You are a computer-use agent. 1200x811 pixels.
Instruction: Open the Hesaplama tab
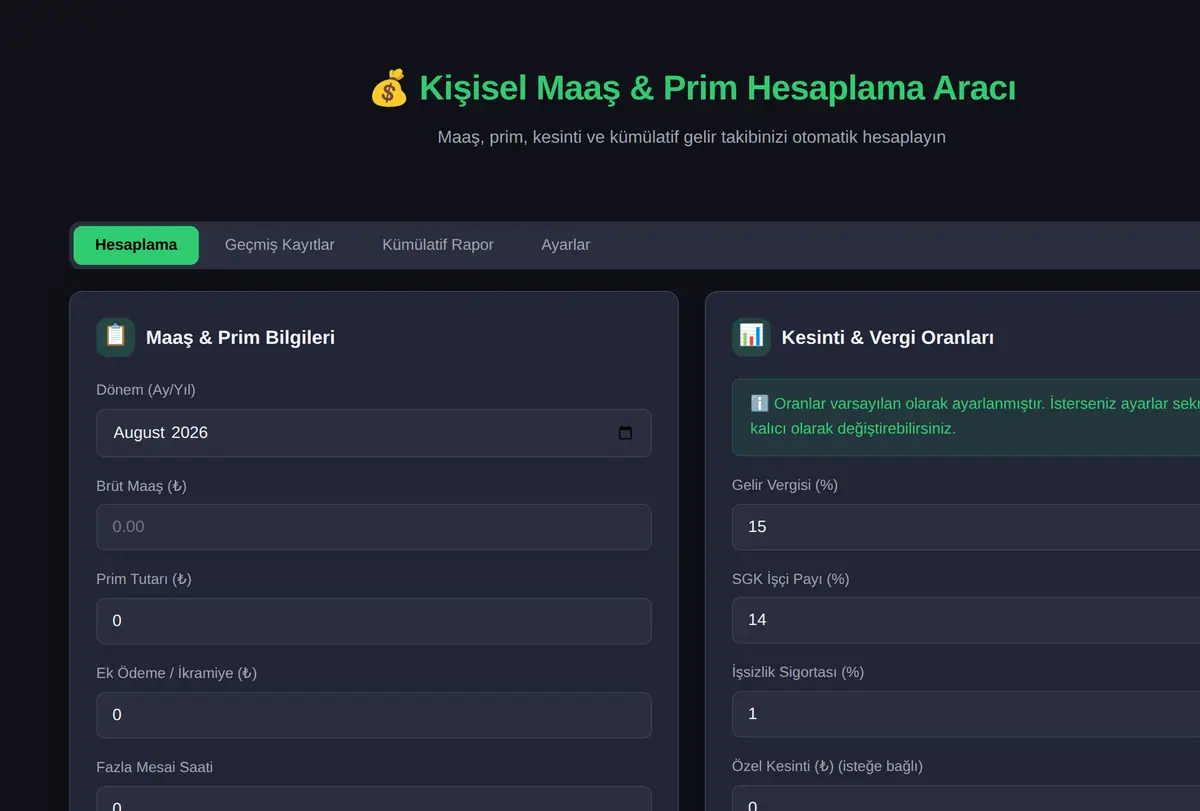point(136,245)
